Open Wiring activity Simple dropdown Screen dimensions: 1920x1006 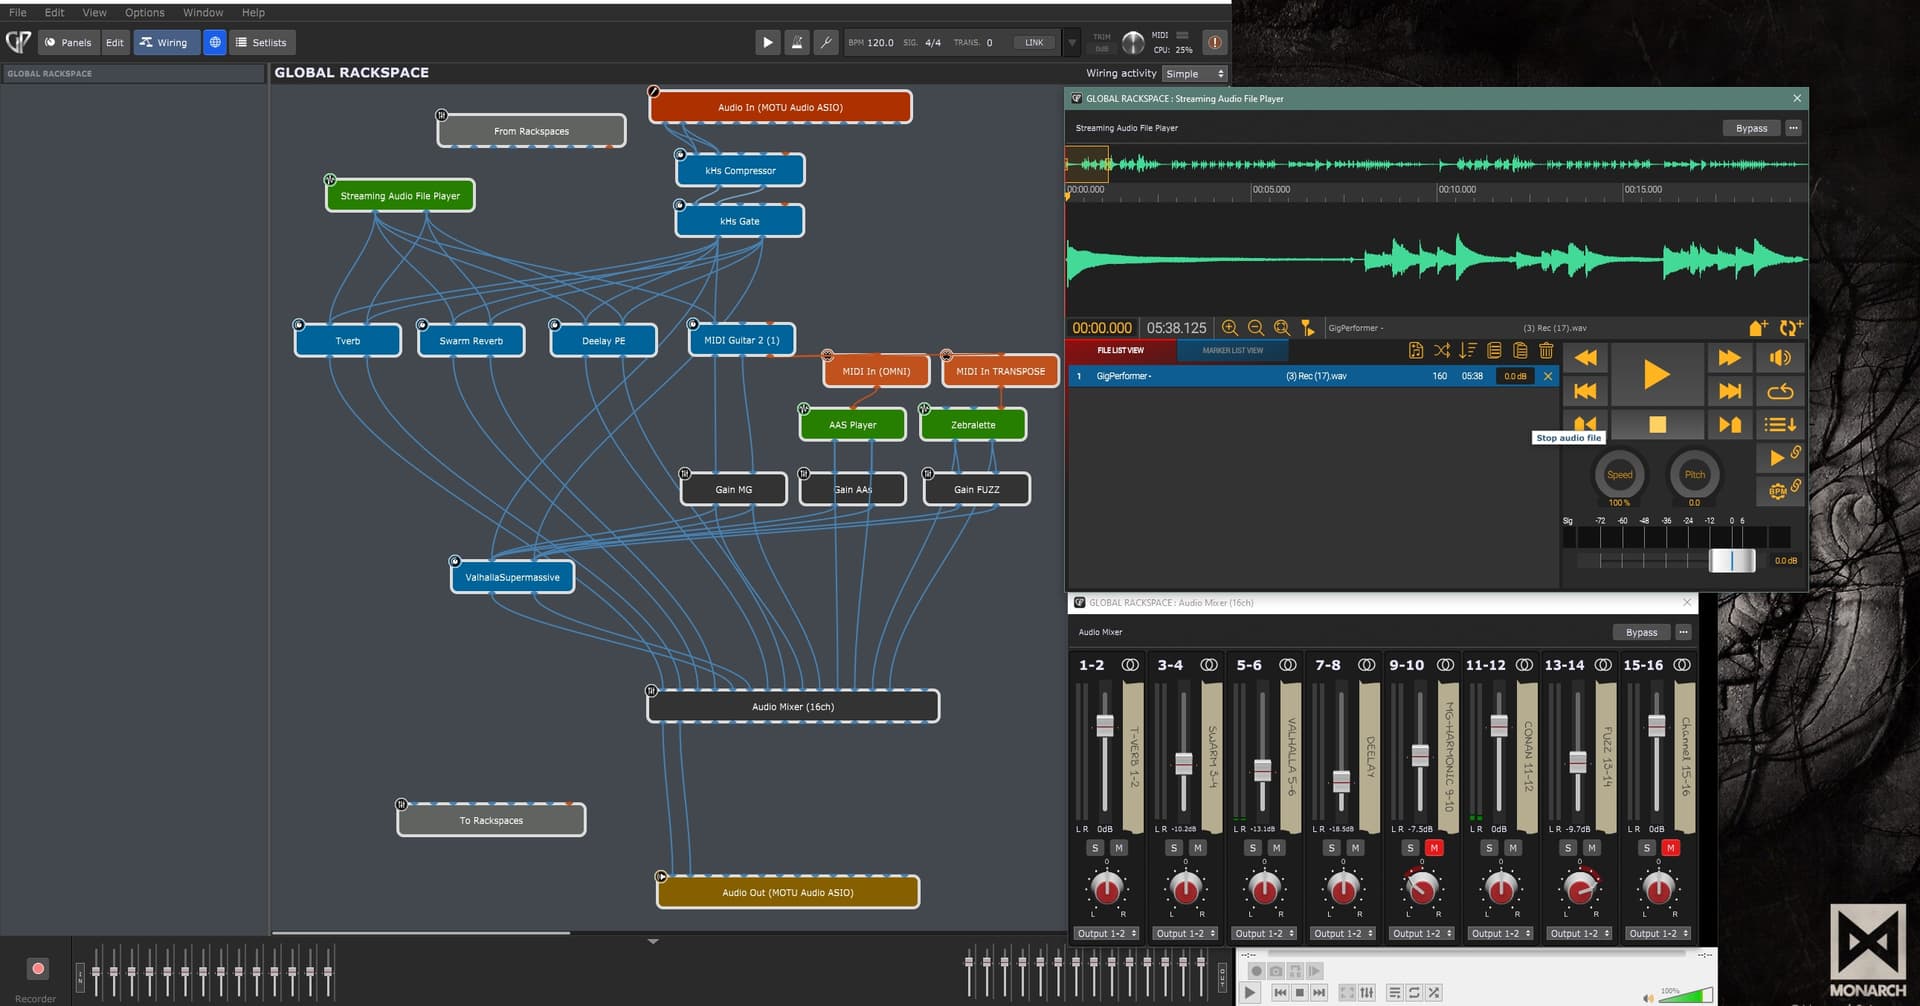[x=1195, y=74]
